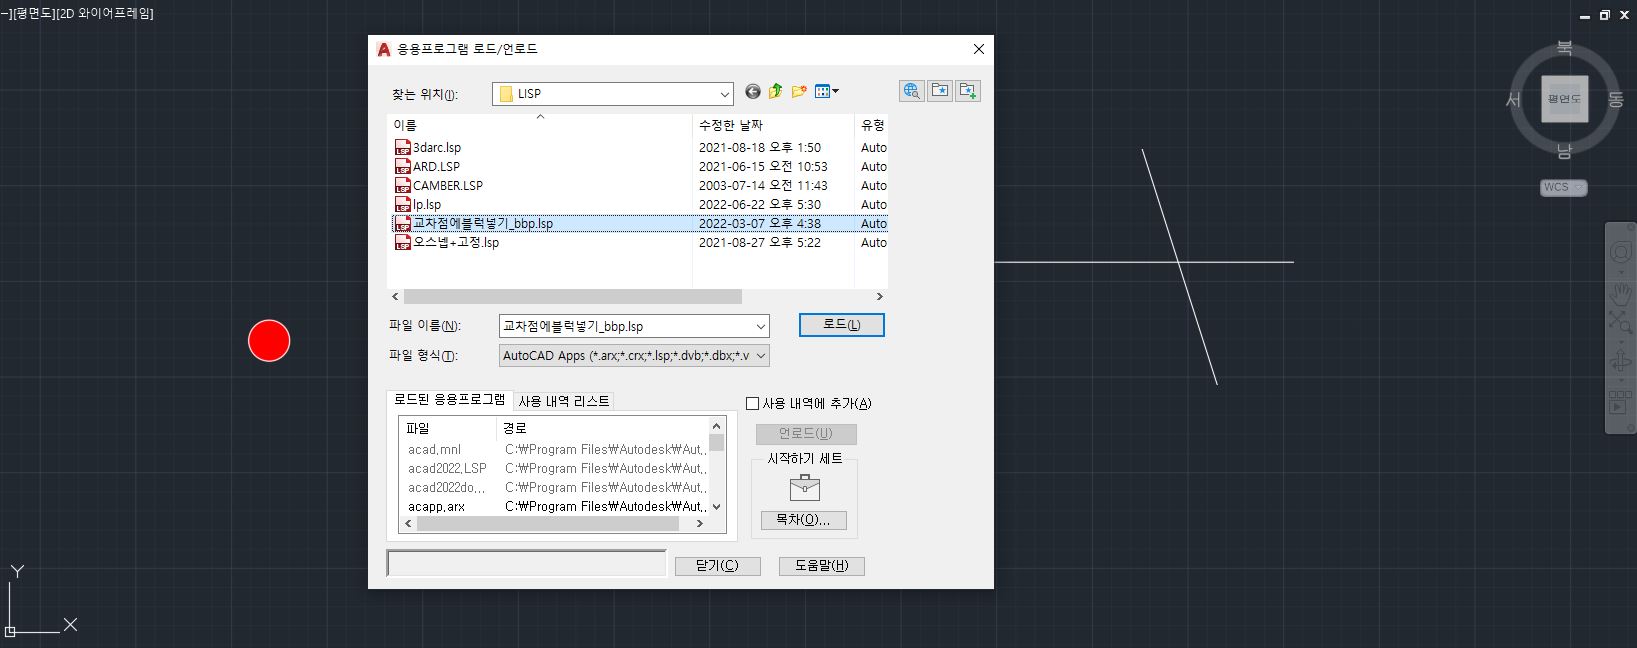Click 북 (north) on the ViewCube compass
Image resolution: width=1637 pixels, height=648 pixels.
tap(1565, 48)
